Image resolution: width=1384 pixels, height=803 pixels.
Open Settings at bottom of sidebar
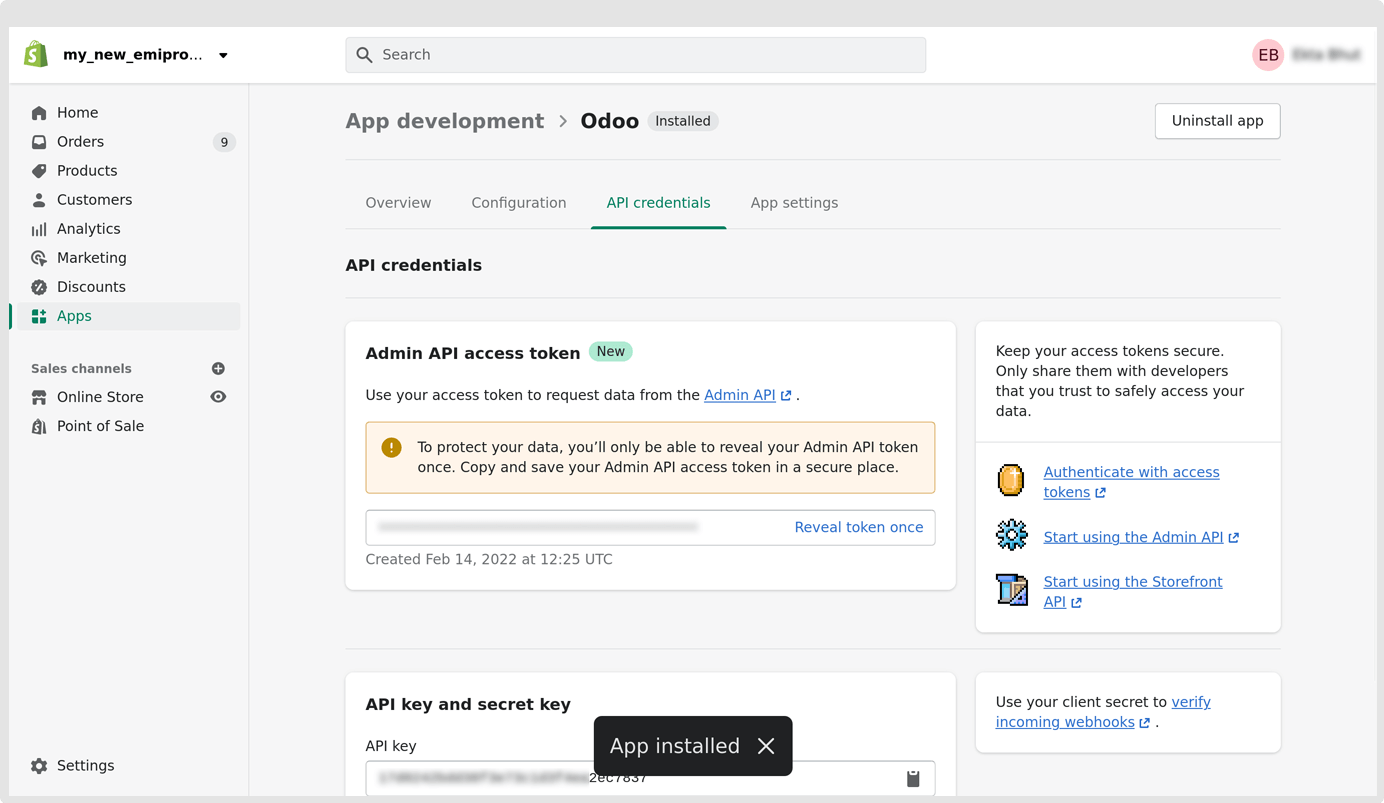85,766
